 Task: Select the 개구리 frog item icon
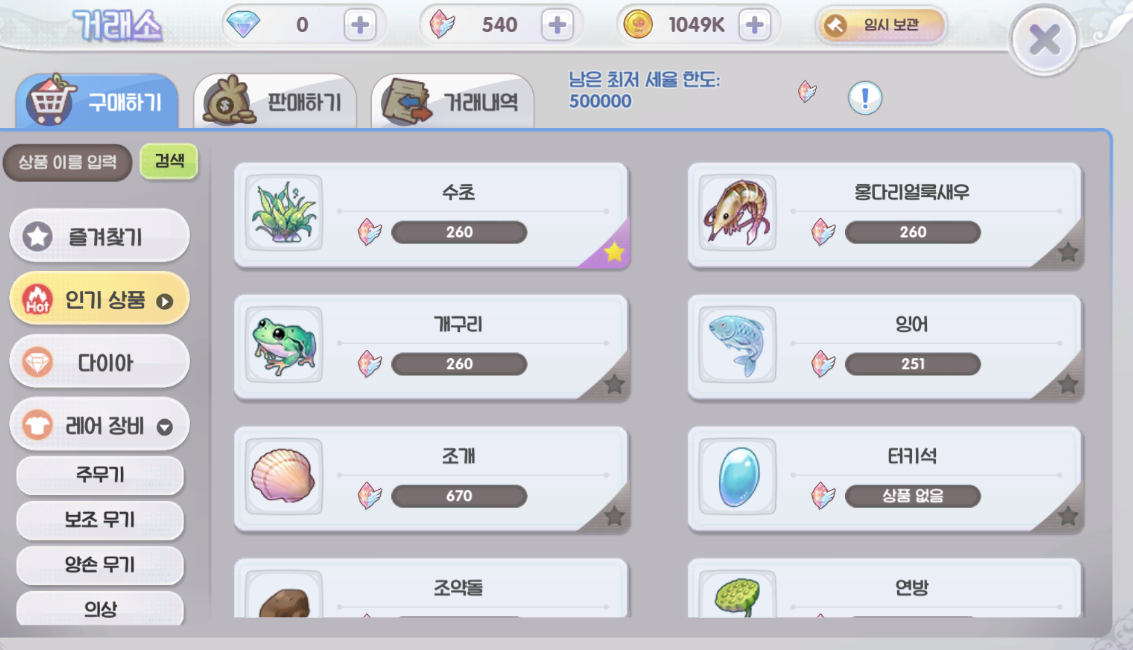tap(284, 344)
